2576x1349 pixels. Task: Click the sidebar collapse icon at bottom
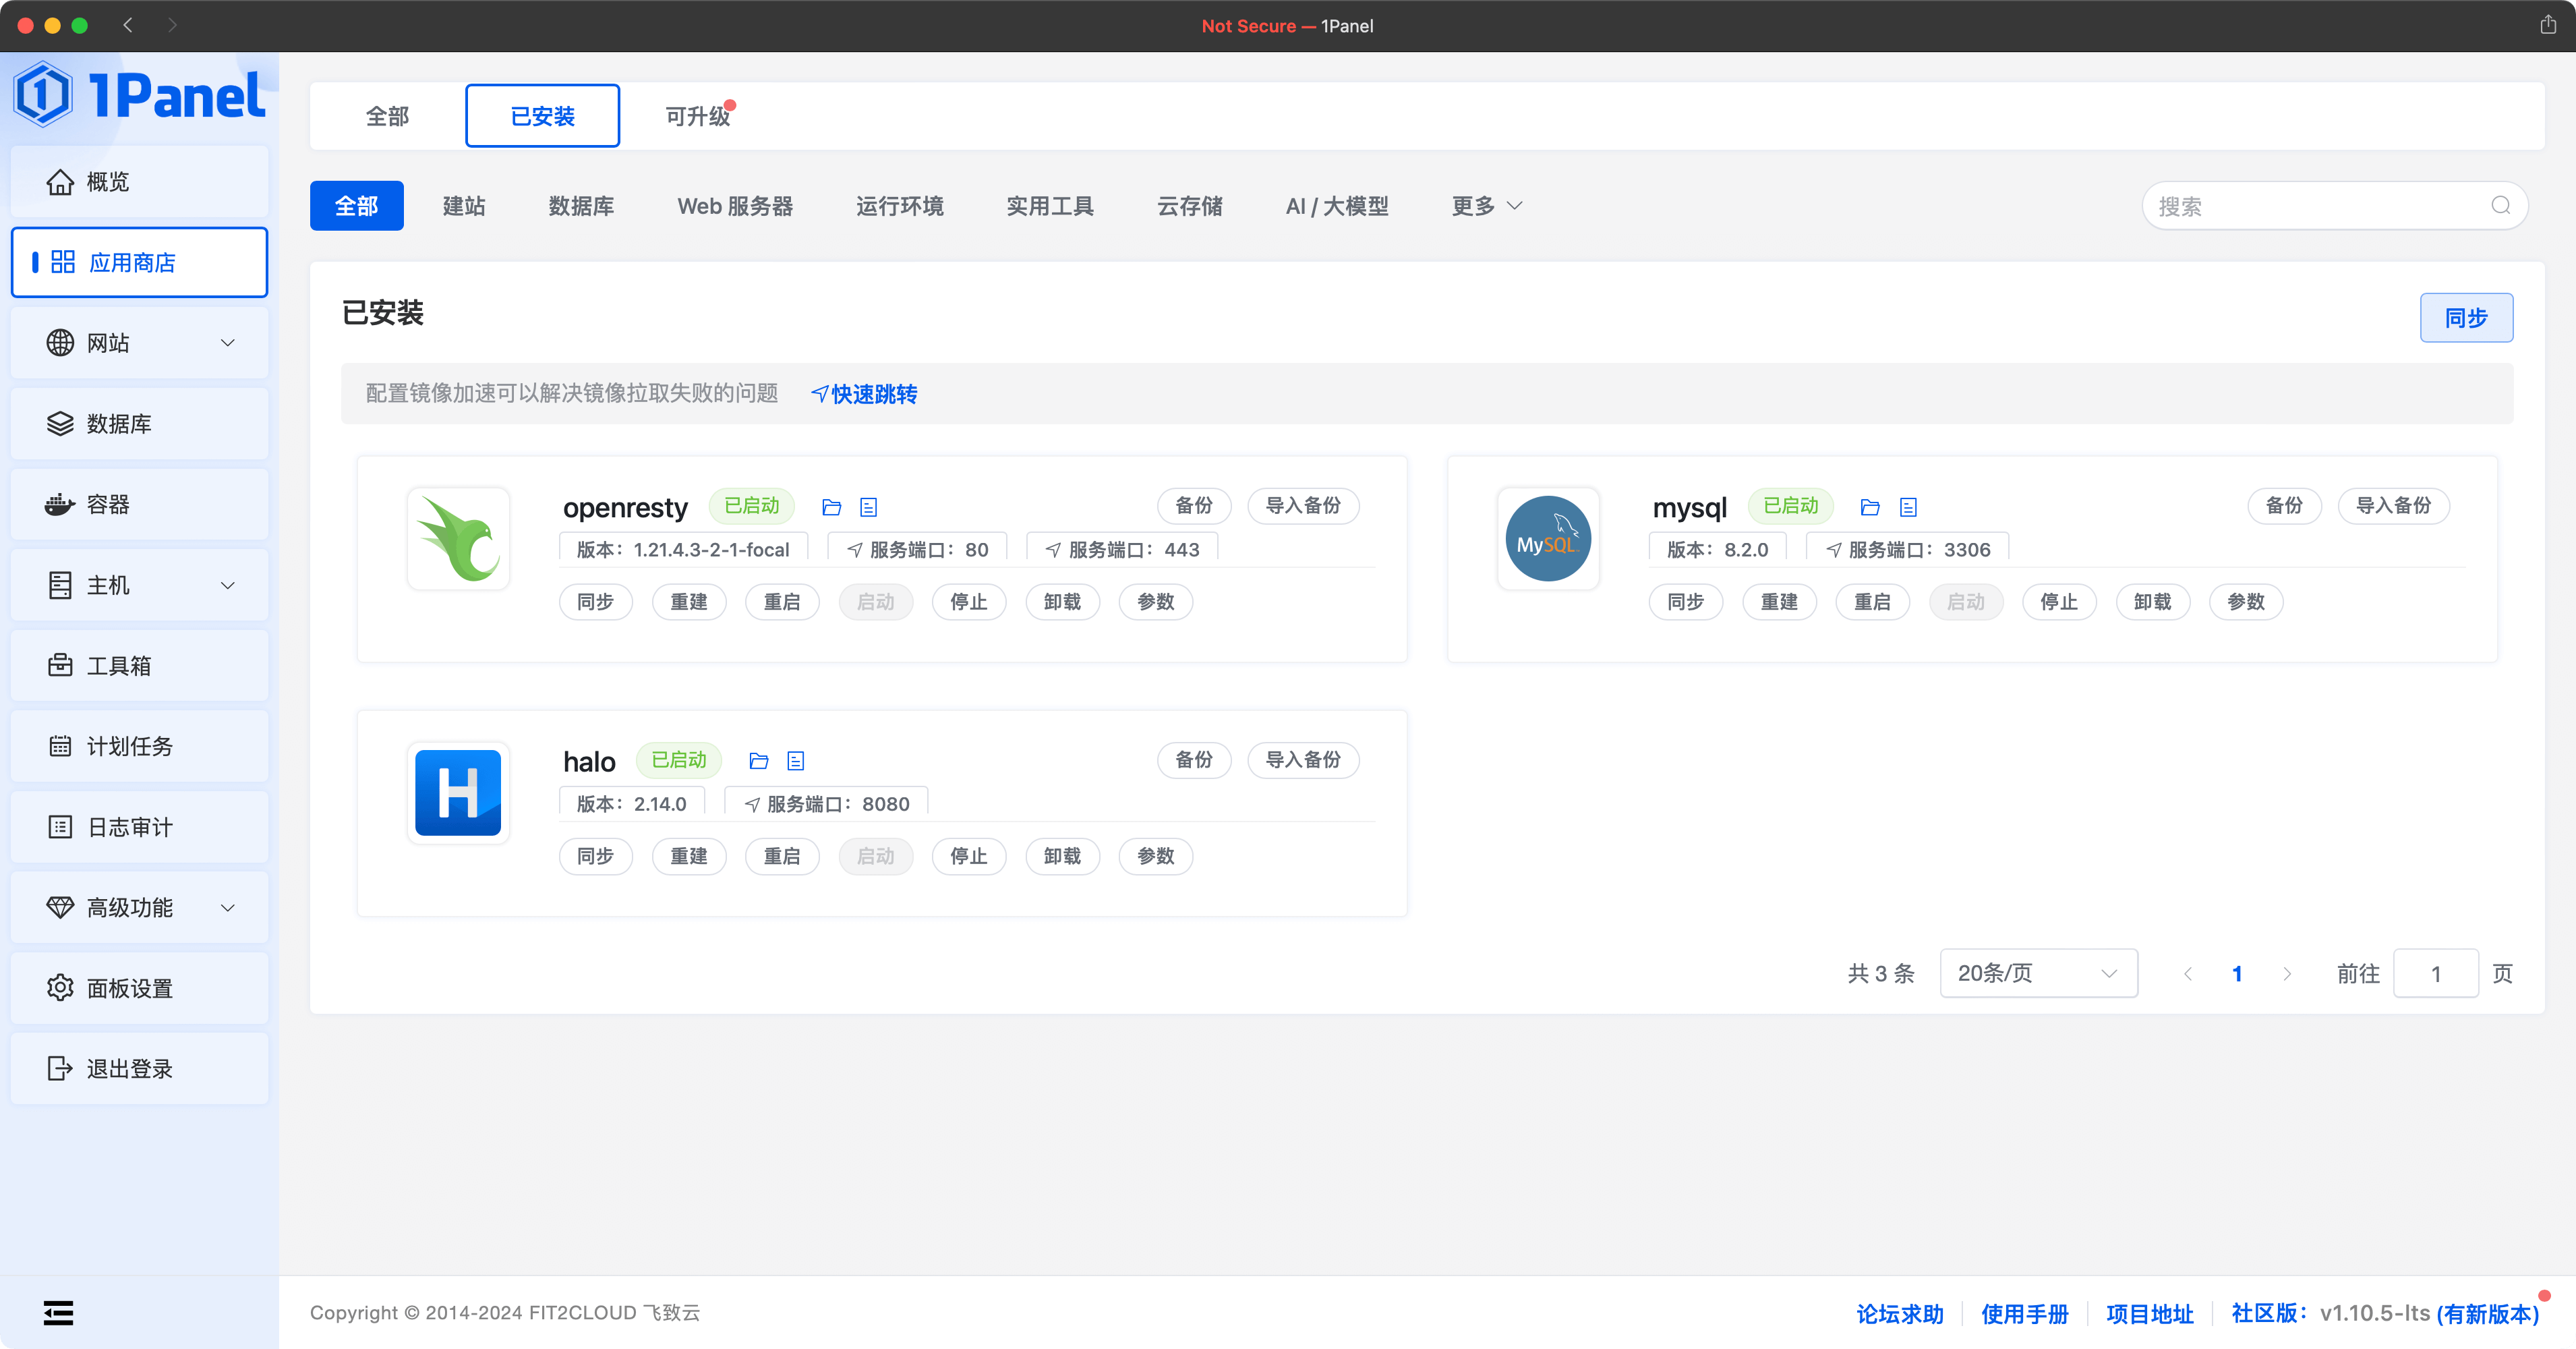pyautogui.click(x=58, y=1312)
